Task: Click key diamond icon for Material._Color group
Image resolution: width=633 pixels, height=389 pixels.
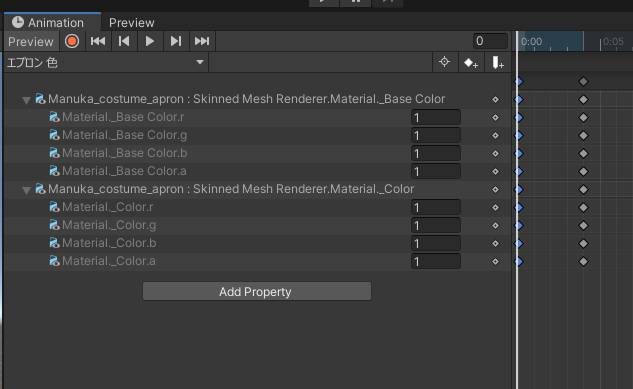Action: coord(495,190)
